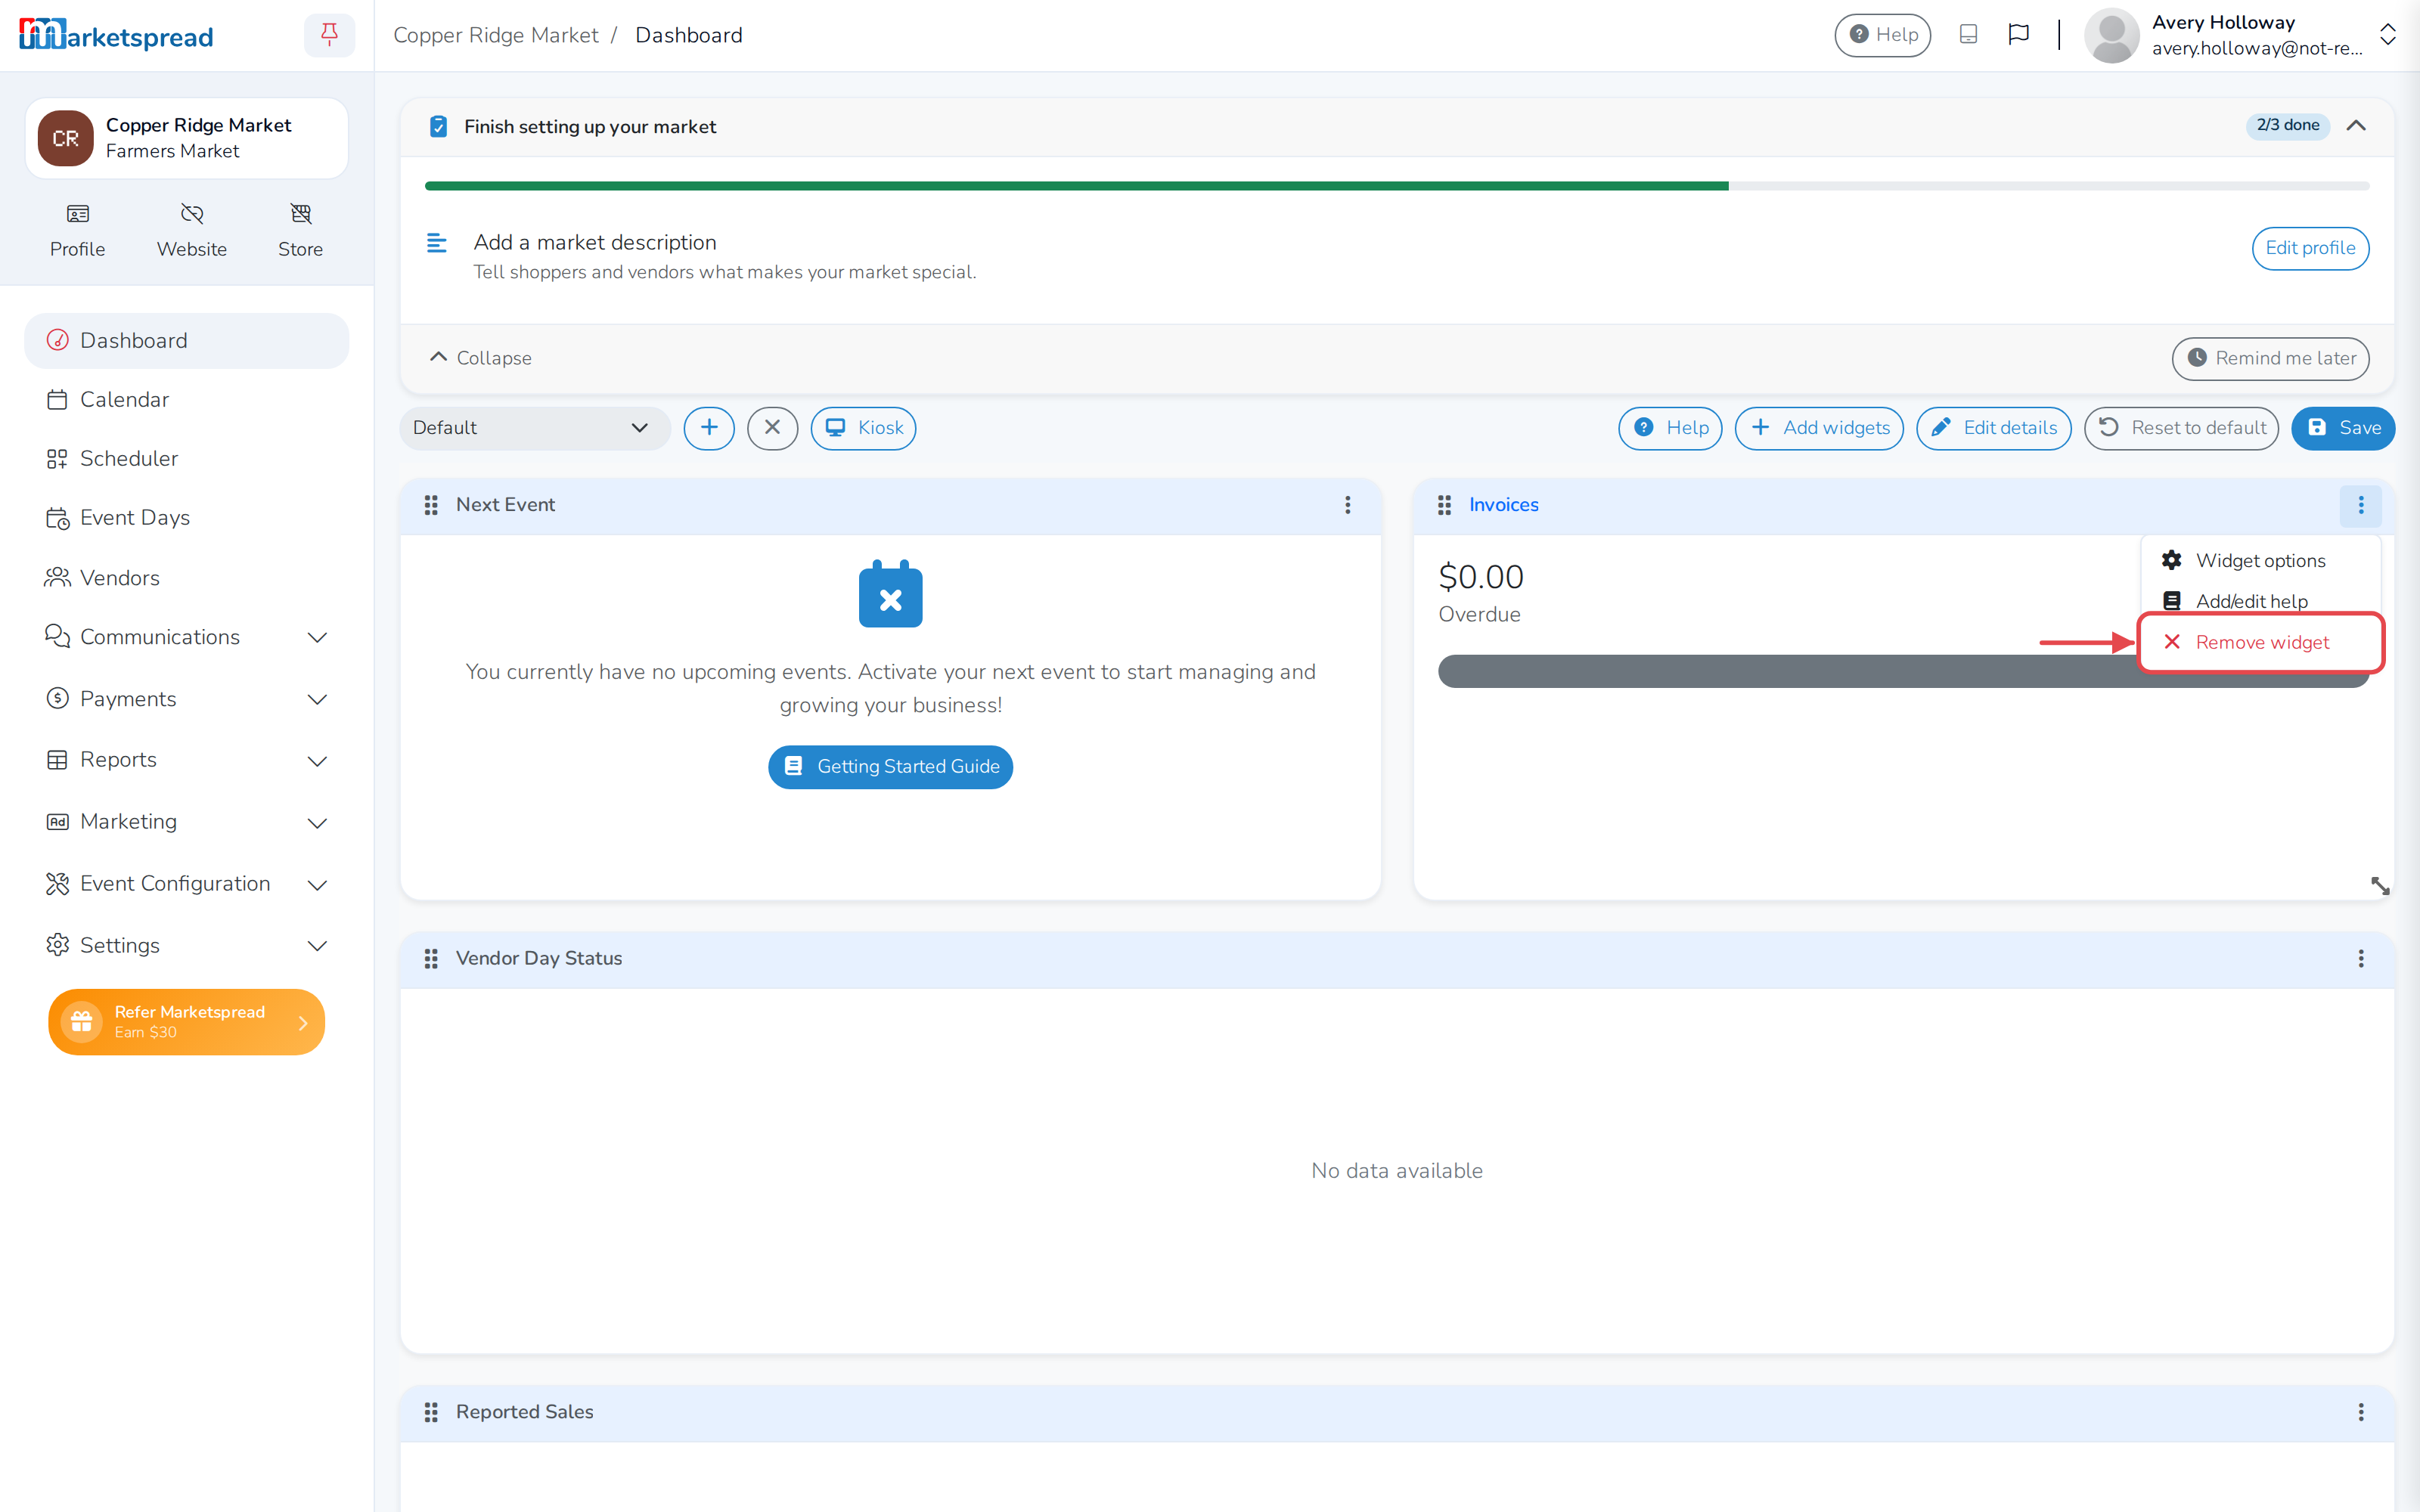
Task: Click the setup progress bar
Action: pos(1396,186)
